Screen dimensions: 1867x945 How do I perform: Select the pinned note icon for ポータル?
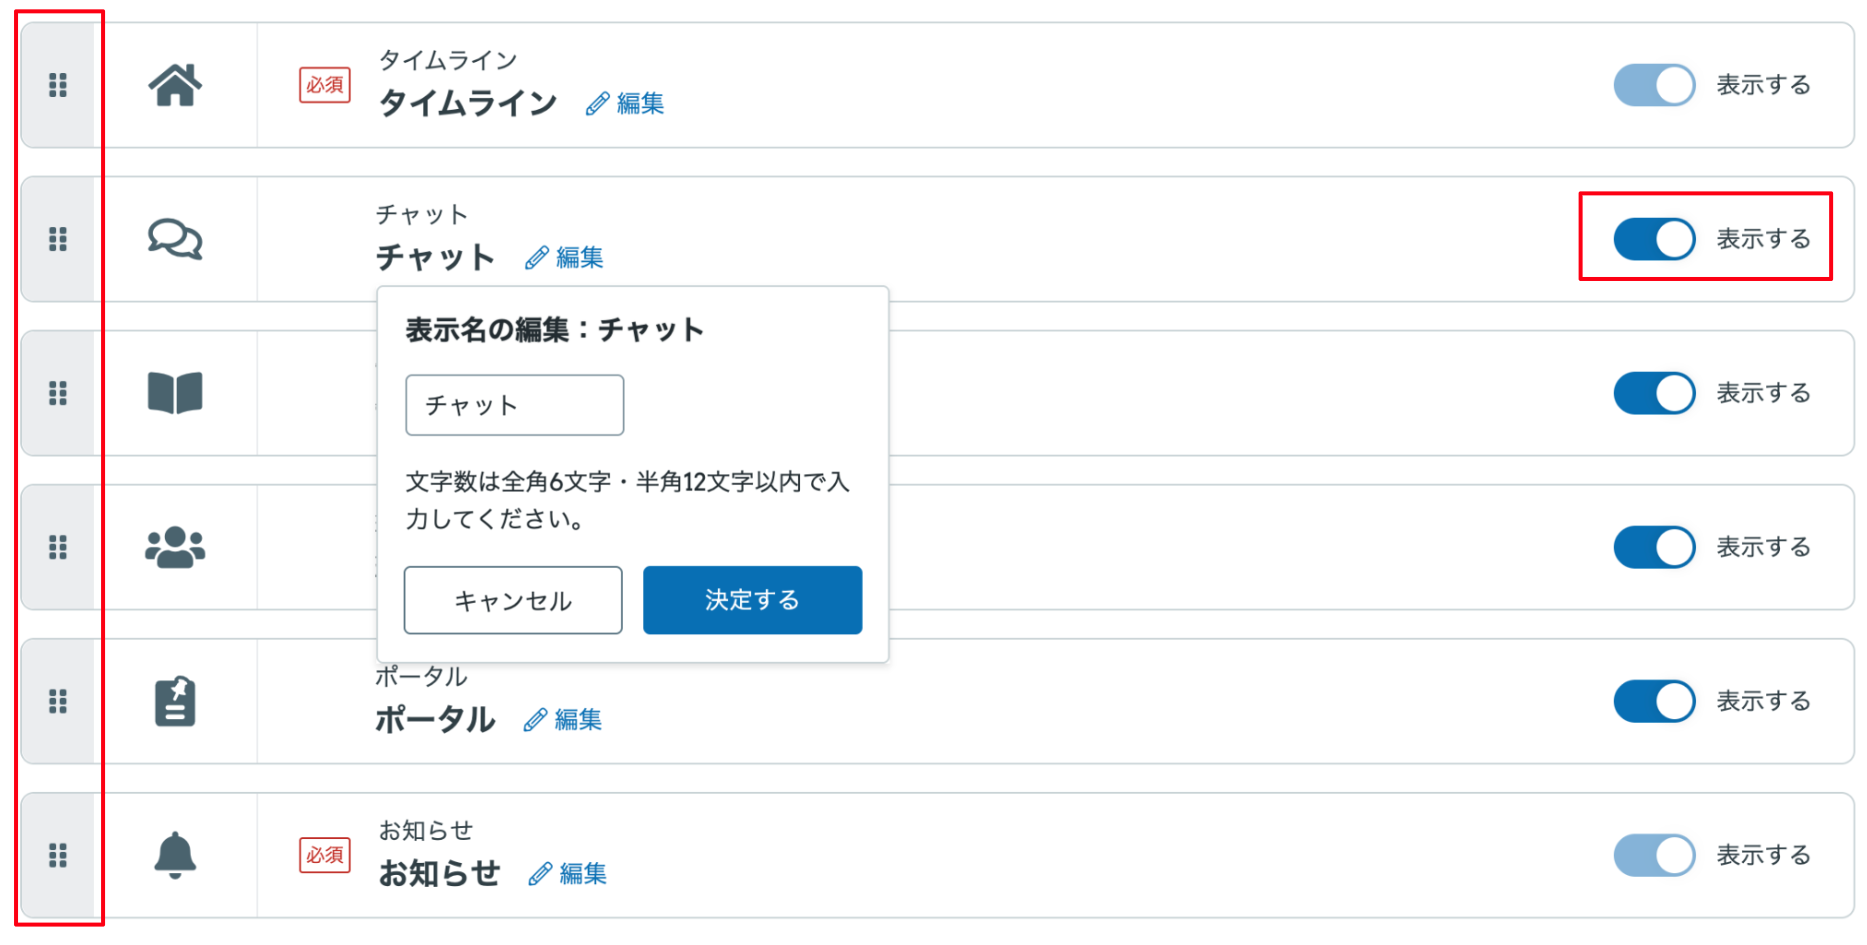pyautogui.click(x=176, y=700)
